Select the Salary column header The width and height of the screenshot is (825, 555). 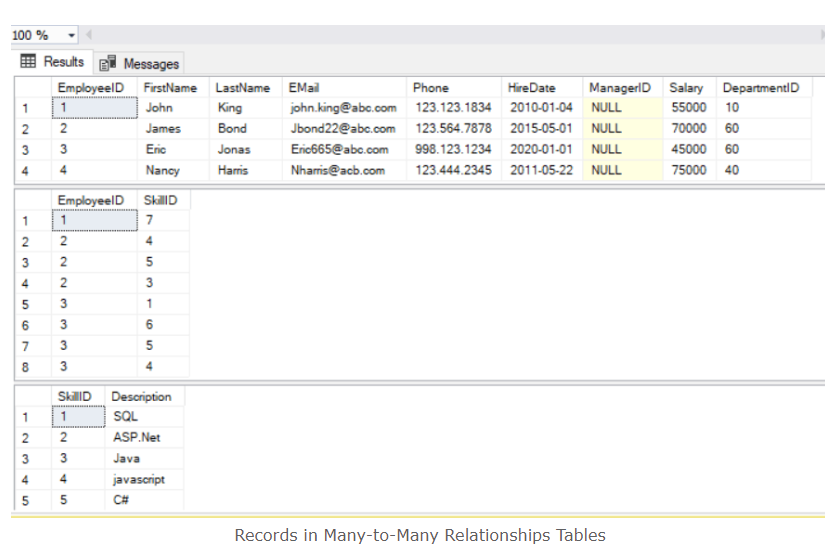(x=686, y=88)
